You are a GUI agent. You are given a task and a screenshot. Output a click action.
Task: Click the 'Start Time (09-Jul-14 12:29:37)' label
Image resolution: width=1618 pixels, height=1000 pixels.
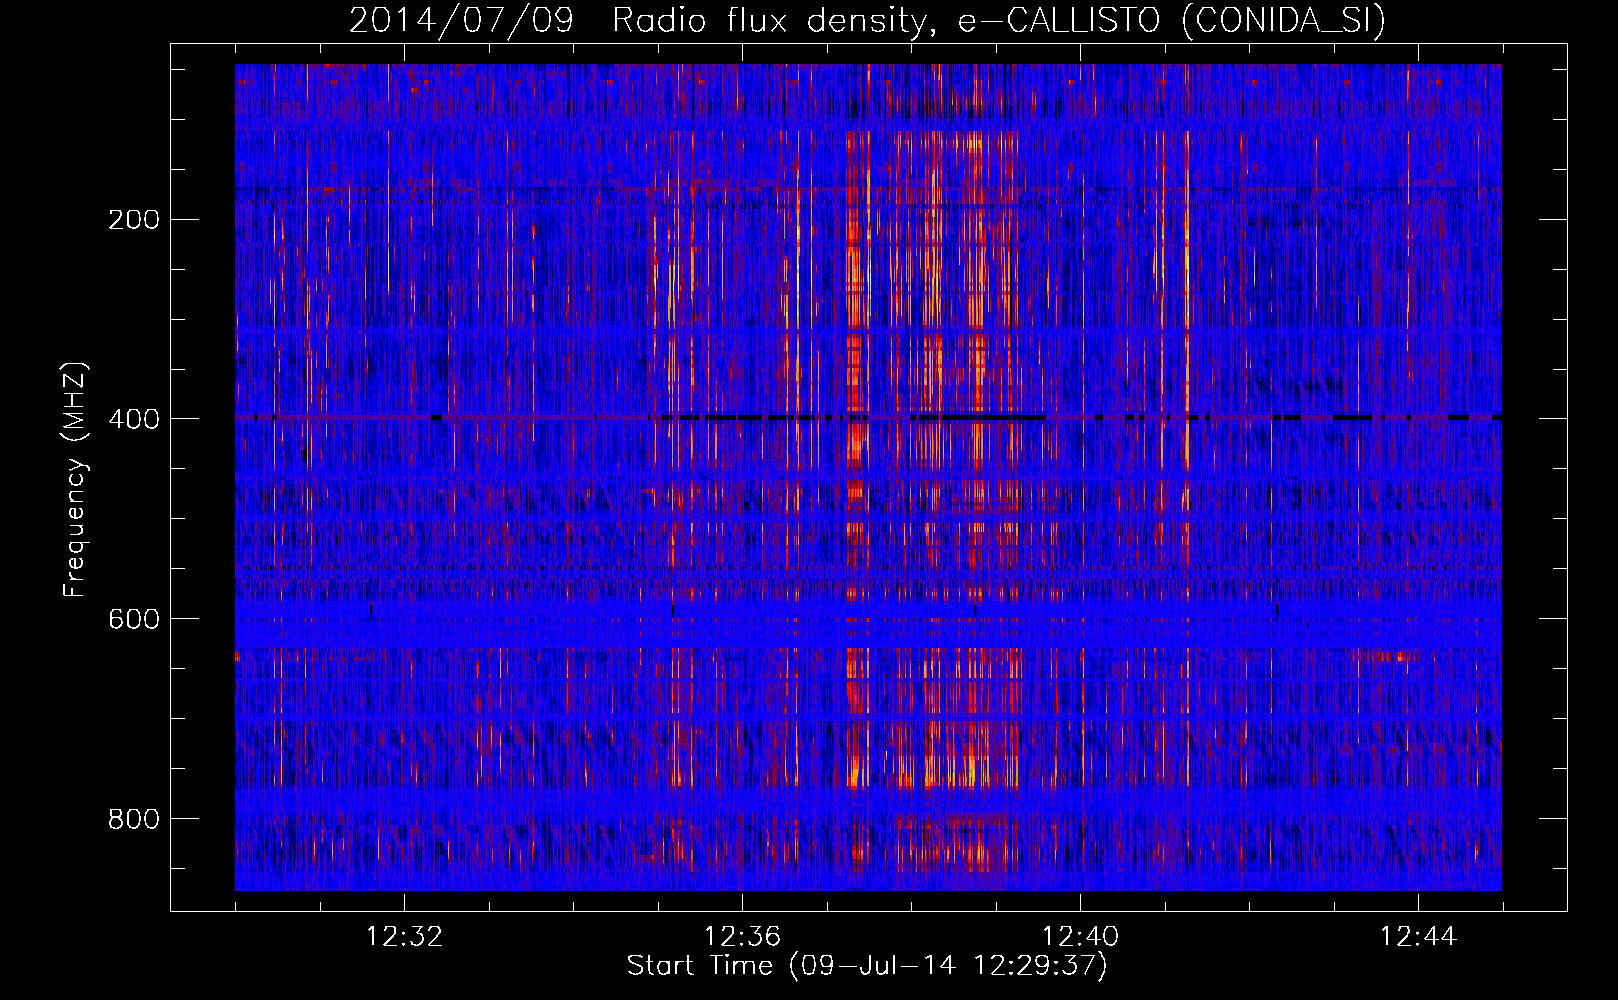pyautogui.click(x=867, y=966)
